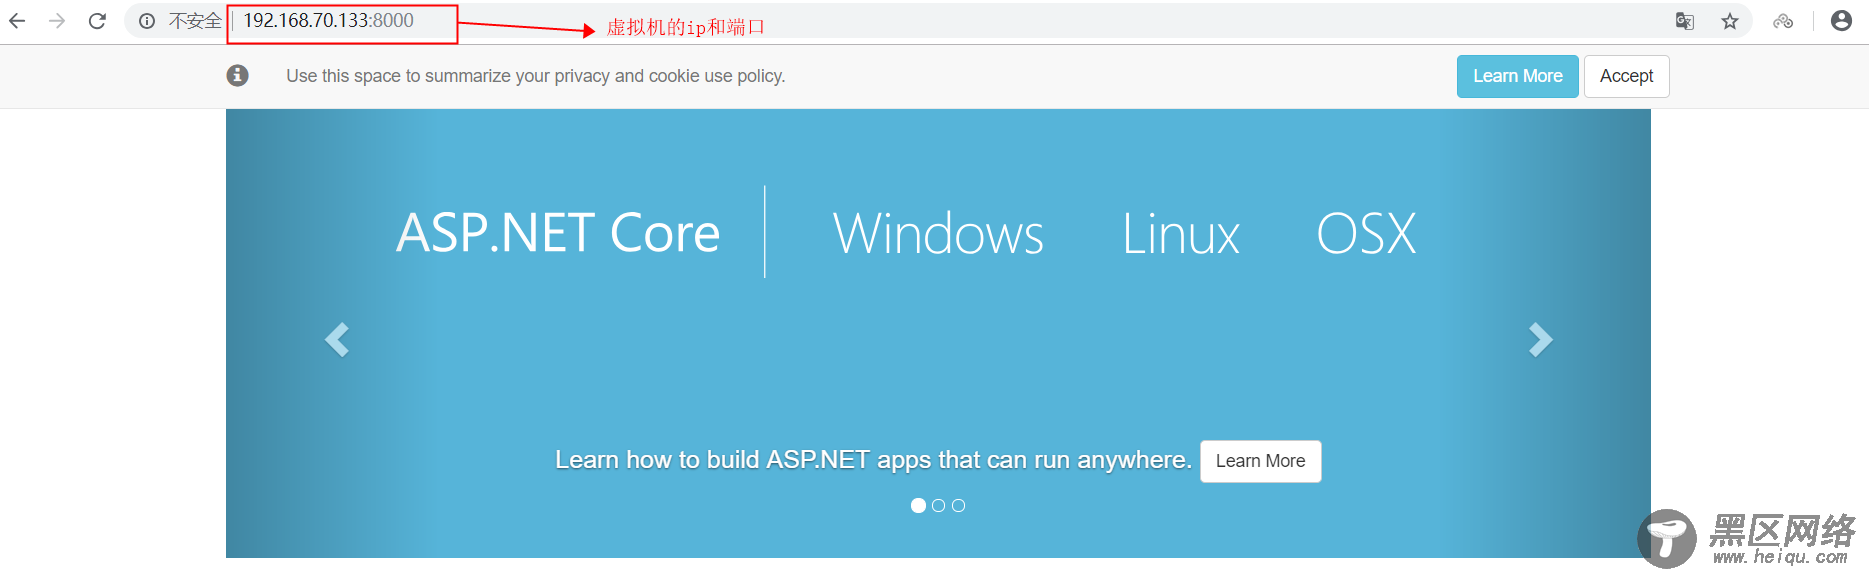Open the user profile avatar
This screenshot has height=574, width=1869.
point(1842,21)
